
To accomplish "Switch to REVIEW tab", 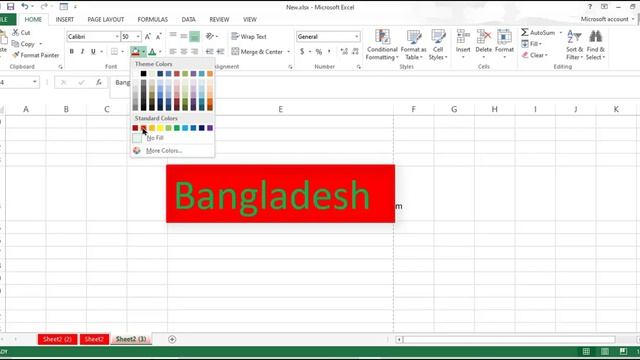I will click(x=219, y=19).
